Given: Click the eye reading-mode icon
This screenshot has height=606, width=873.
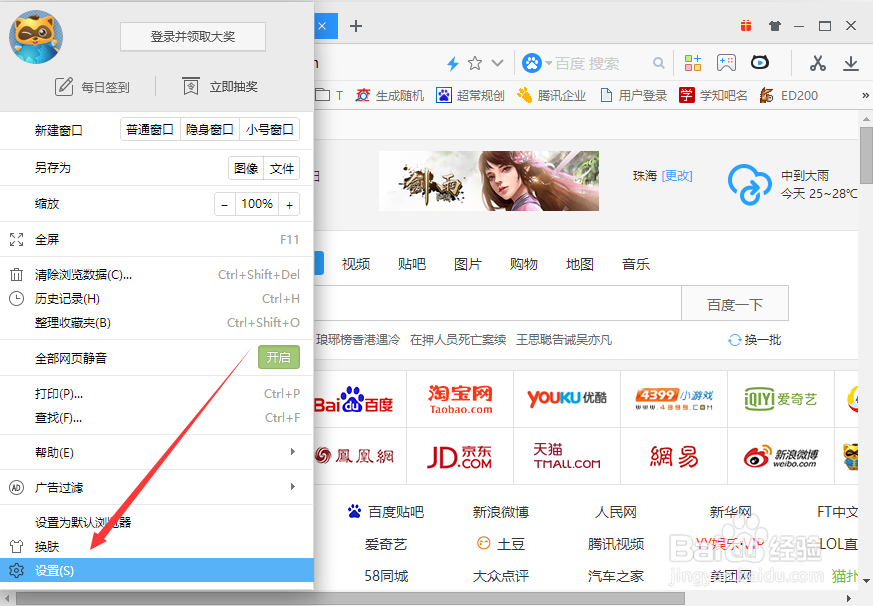Looking at the screenshot, I should click(x=760, y=62).
